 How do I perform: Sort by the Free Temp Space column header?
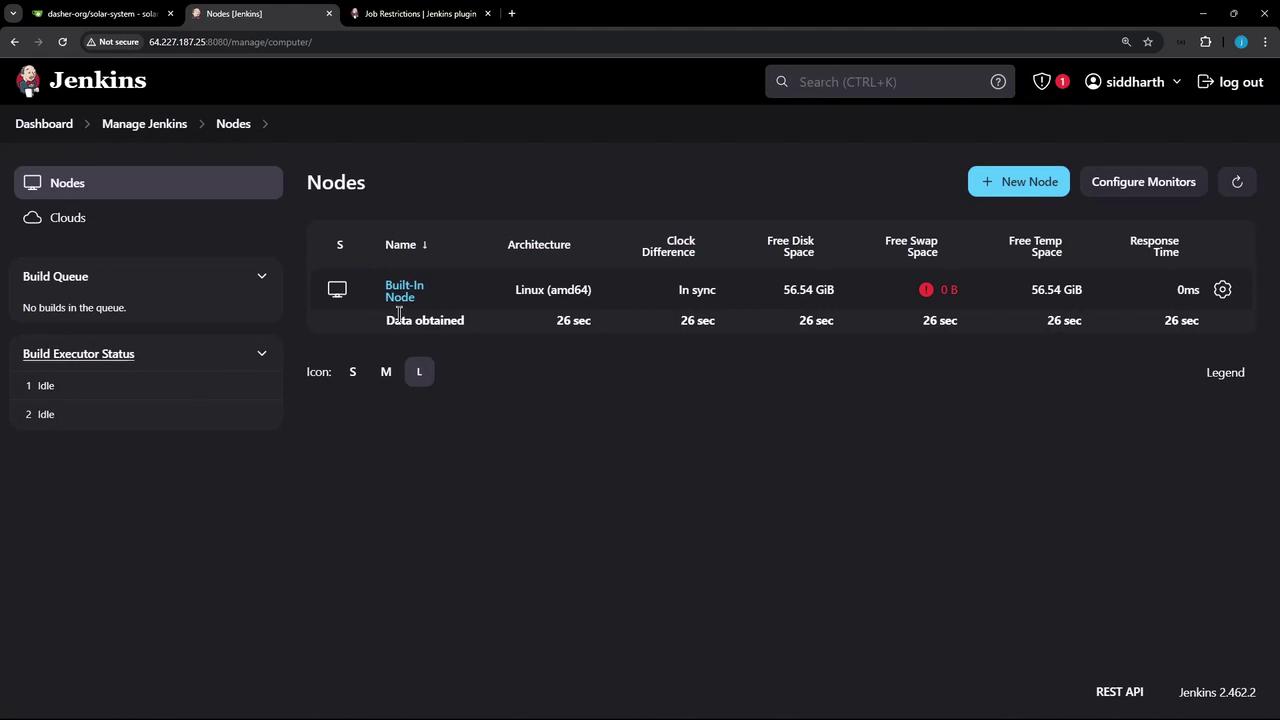[1035, 246]
